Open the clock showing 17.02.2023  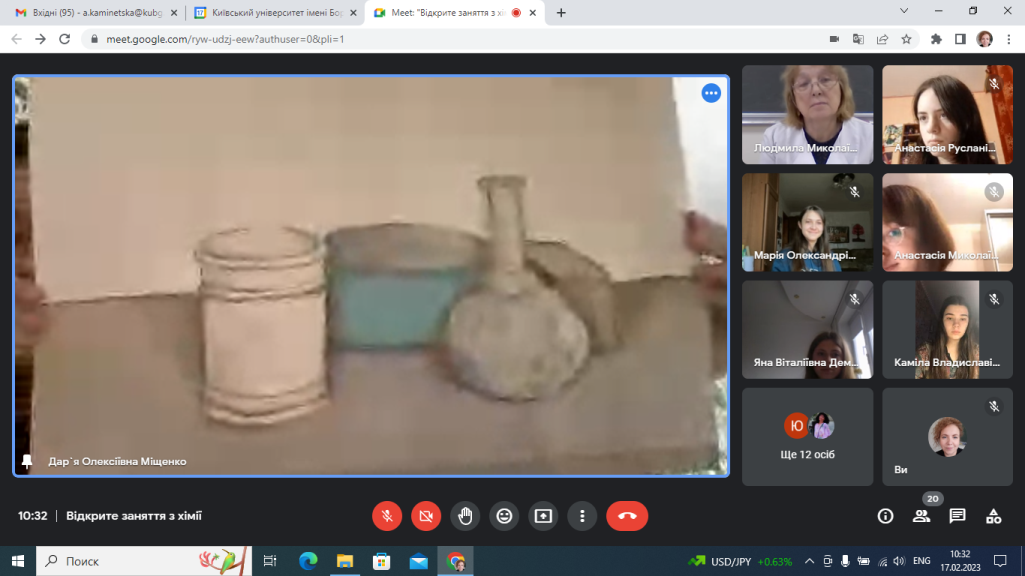click(960, 561)
